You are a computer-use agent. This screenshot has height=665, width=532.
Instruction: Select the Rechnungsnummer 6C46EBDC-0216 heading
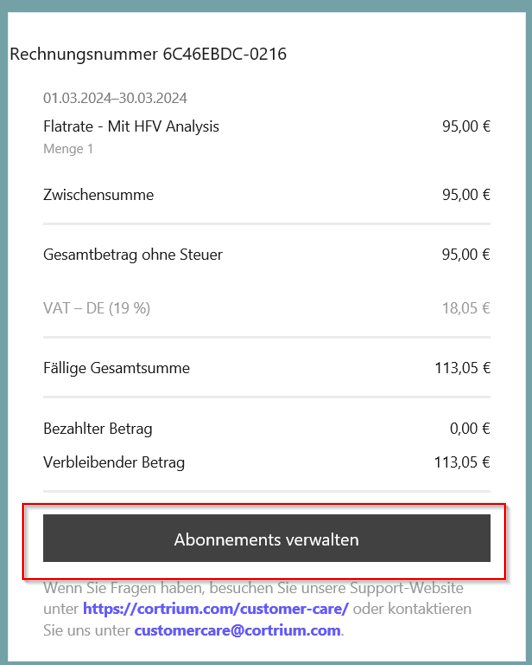tap(148, 54)
